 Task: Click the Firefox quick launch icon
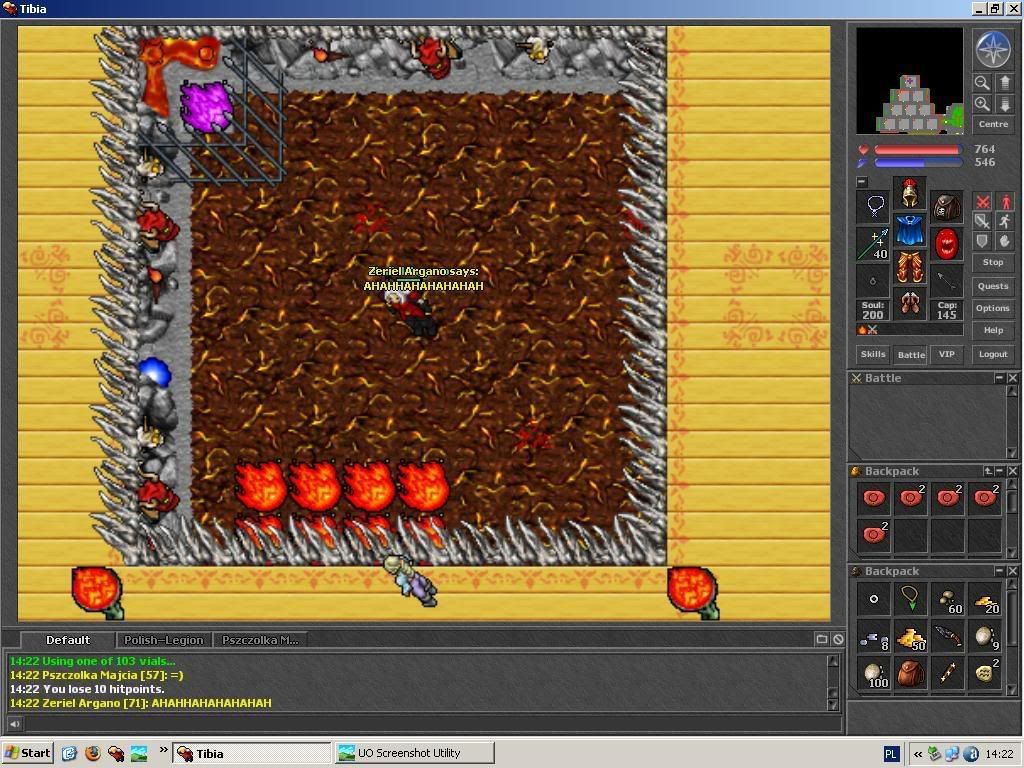(93, 753)
